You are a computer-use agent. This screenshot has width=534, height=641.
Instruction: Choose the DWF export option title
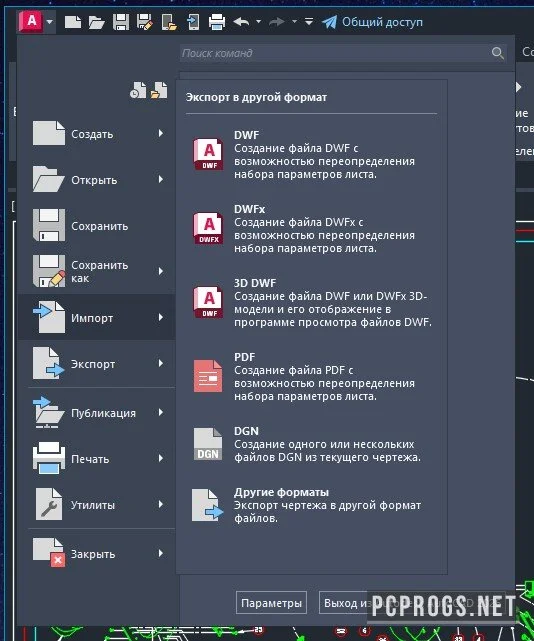tap(247, 135)
